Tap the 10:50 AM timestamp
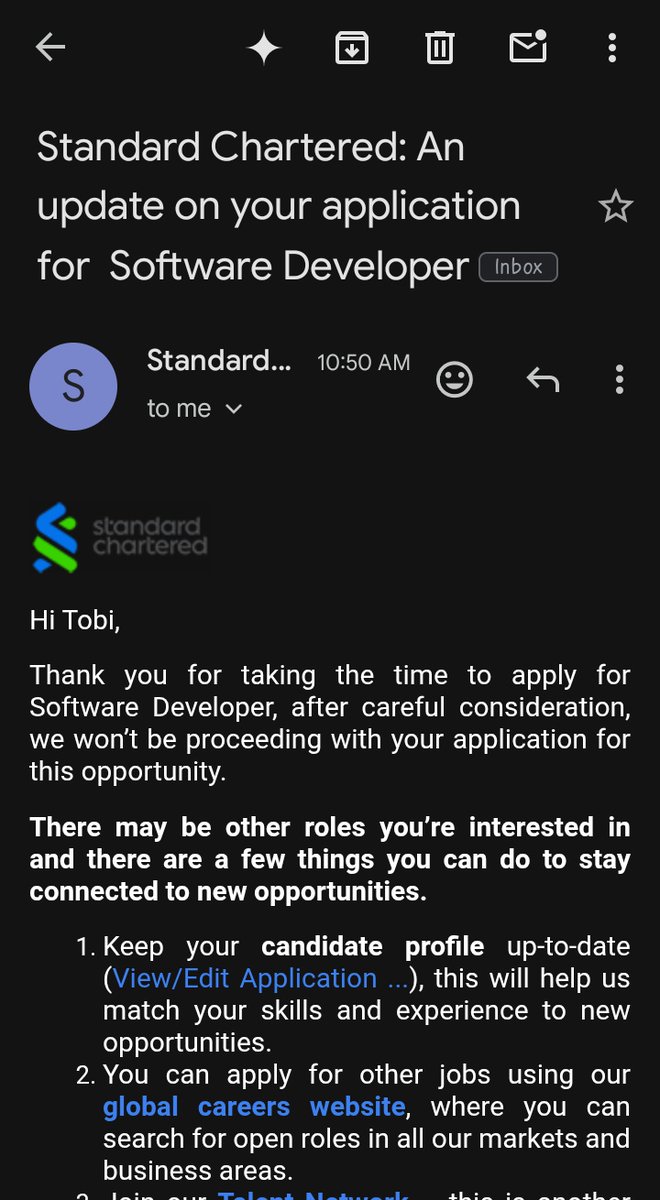Screen dimensions: 660x1200 click(x=364, y=362)
